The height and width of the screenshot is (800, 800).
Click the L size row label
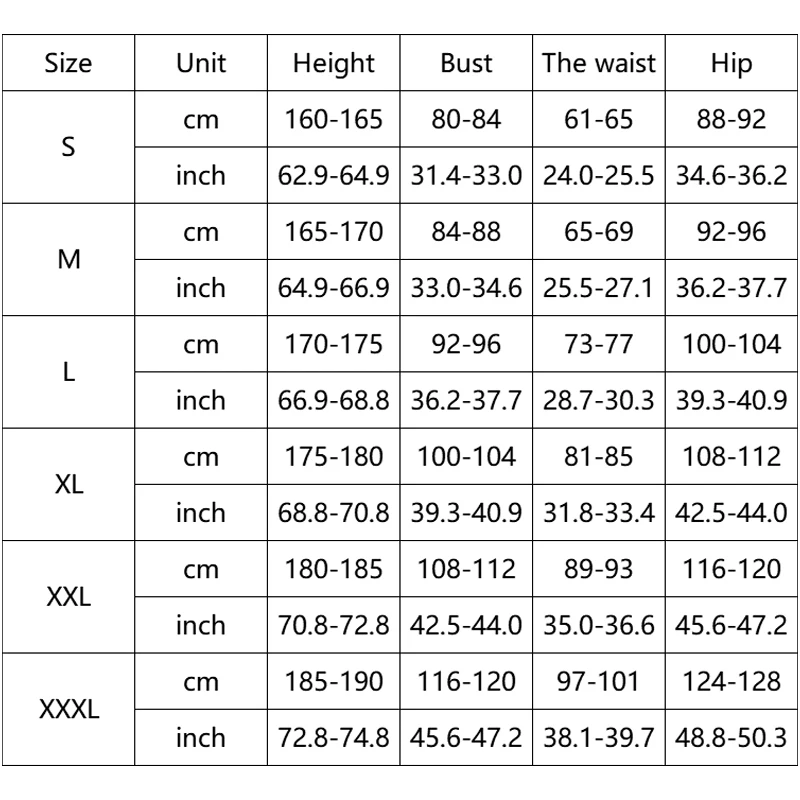coord(68,372)
